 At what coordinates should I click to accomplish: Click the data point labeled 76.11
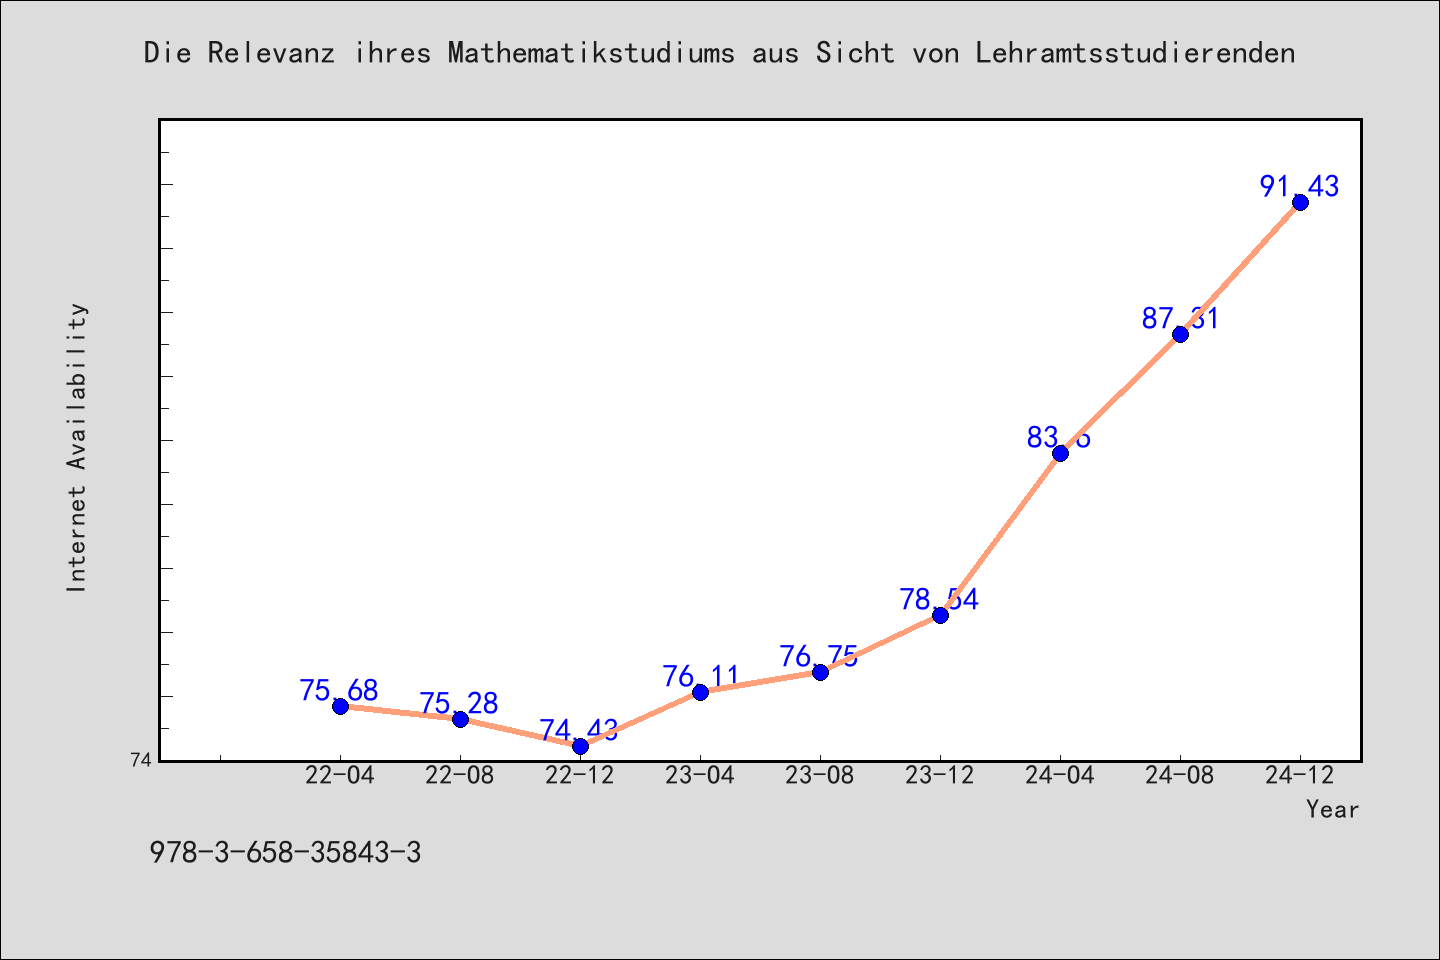(x=700, y=692)
